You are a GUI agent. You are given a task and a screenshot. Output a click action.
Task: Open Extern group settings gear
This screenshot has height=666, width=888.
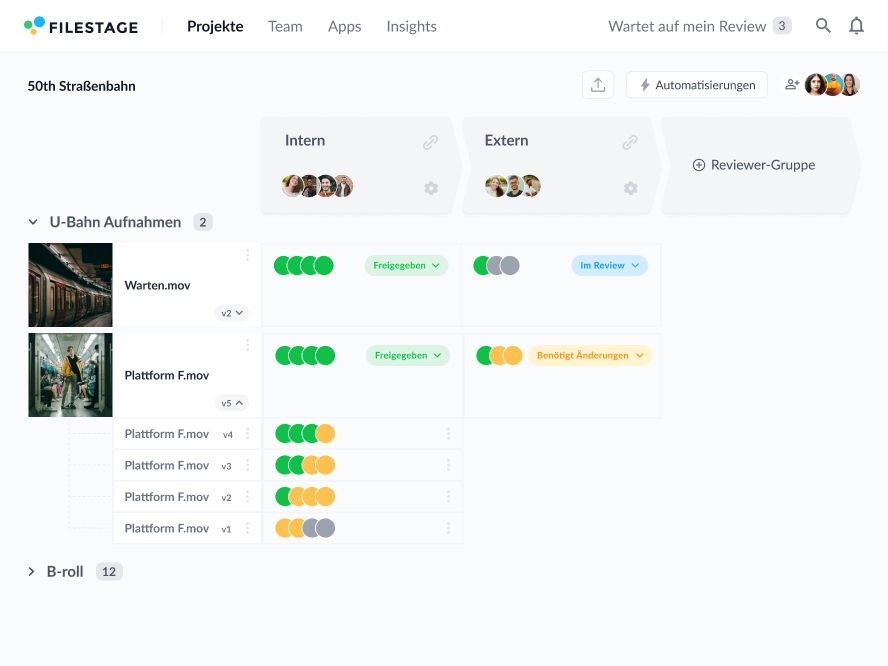(x=631, y=188)
